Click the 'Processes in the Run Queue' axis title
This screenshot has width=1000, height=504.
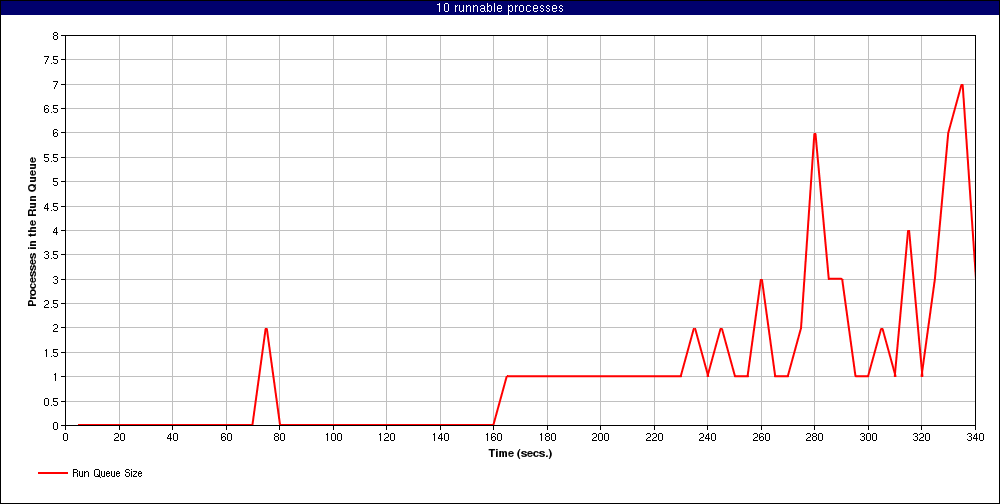point(32,230)
